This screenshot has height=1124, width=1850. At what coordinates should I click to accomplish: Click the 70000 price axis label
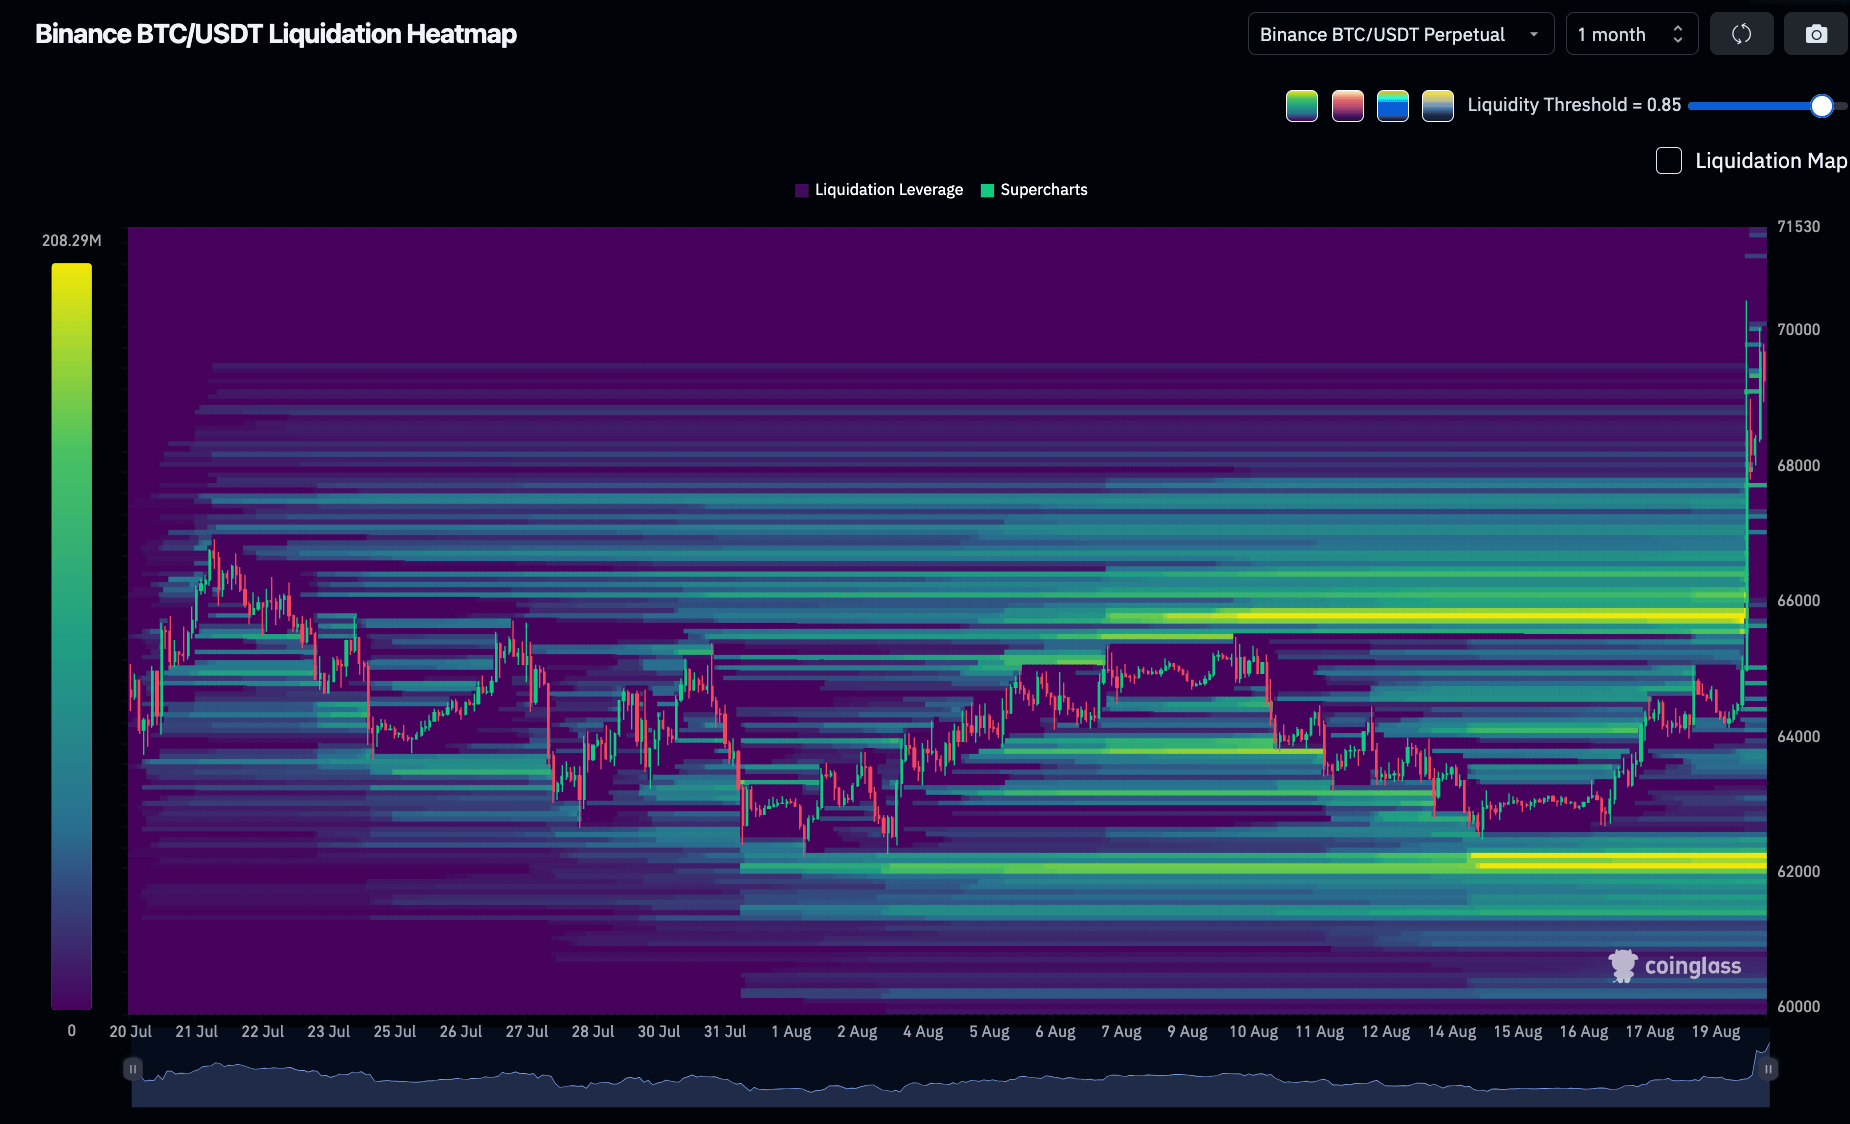[1799, 330]
